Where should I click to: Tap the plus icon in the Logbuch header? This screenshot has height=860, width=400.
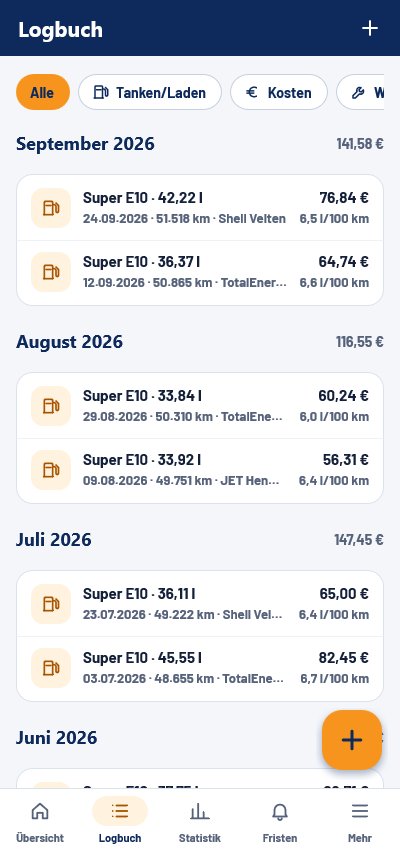[x=370, y=28]
